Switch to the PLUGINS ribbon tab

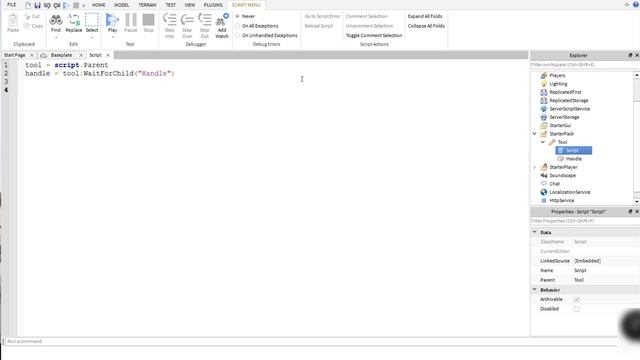(213, 5)
